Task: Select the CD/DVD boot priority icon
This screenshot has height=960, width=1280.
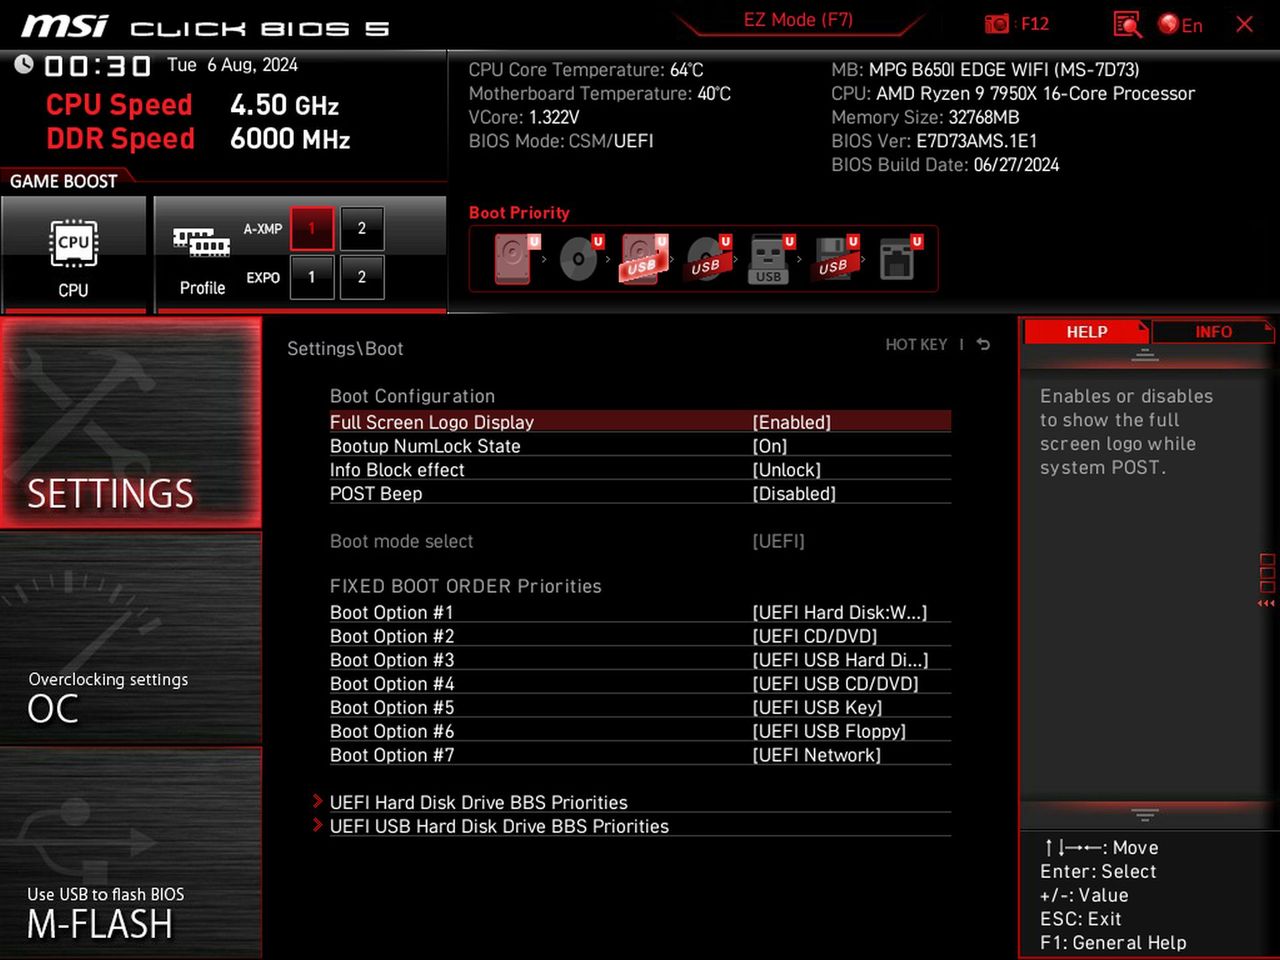Action: [580, 259]
